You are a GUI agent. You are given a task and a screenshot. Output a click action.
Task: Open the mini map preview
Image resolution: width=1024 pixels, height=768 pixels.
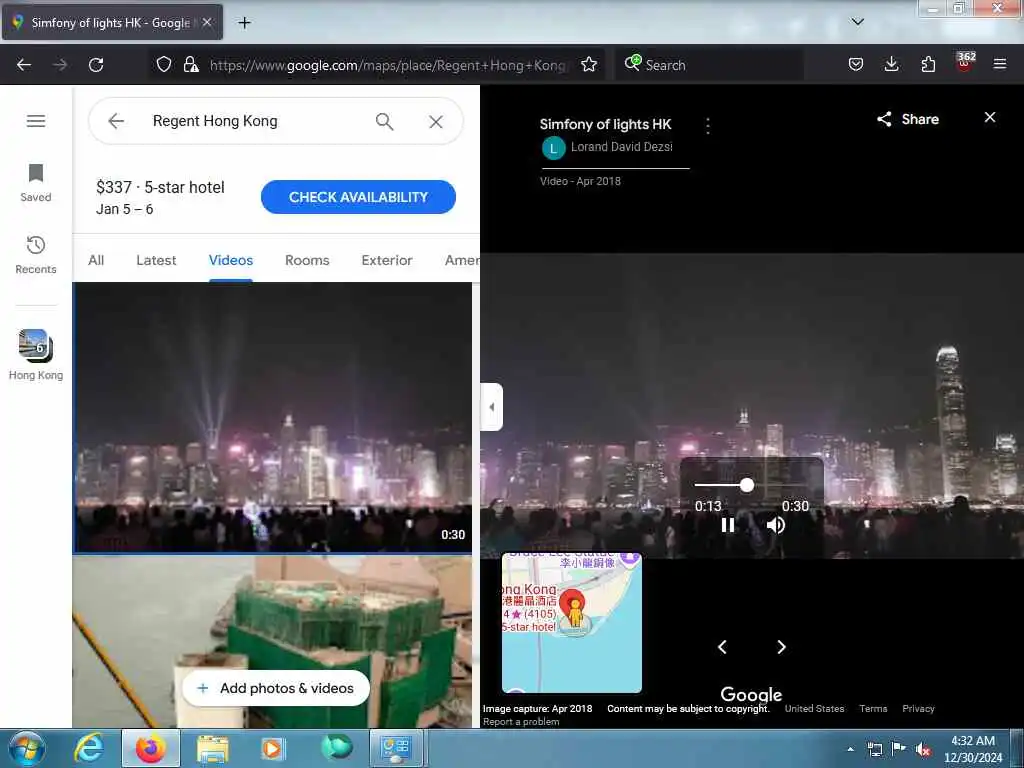pyautogui.click(x=571, y=622)
